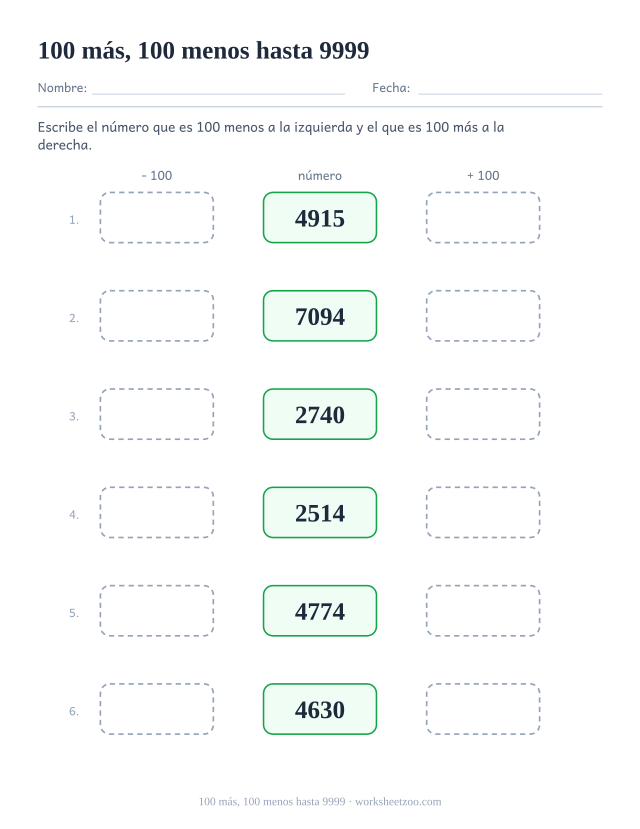This screenshot has width=640, height=829.
Task: Select the plus 100 box for 4774
Action: pos(483,611)
